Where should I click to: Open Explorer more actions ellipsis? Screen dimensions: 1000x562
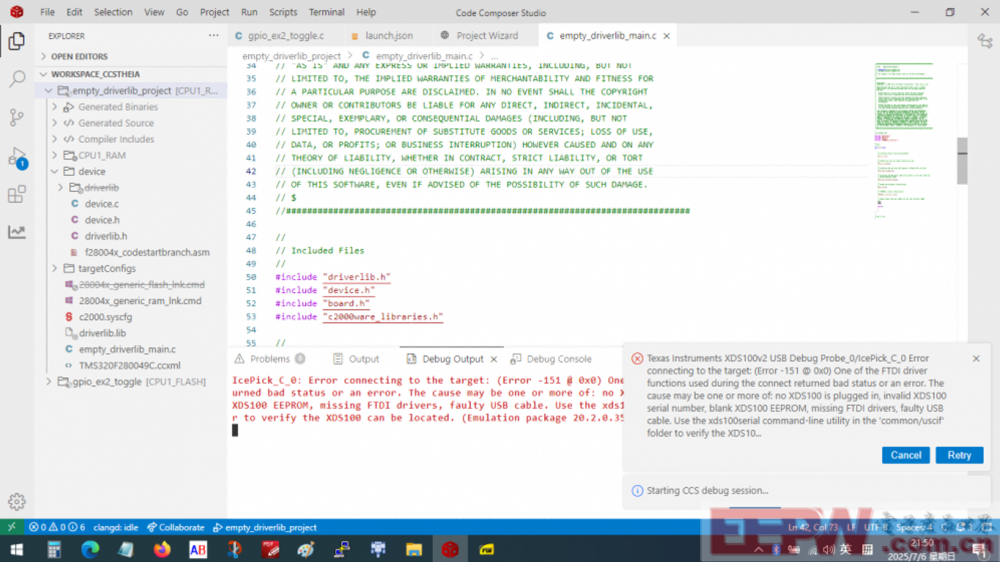click(x=214, y=36)
